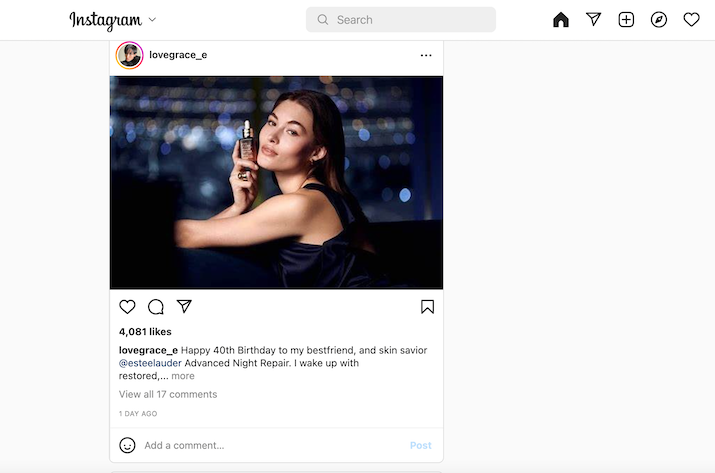The height and width of the screenshot is (473, 715).
Task: Open direct messages paper plane icon in header
Action: [x=593, y=19]
